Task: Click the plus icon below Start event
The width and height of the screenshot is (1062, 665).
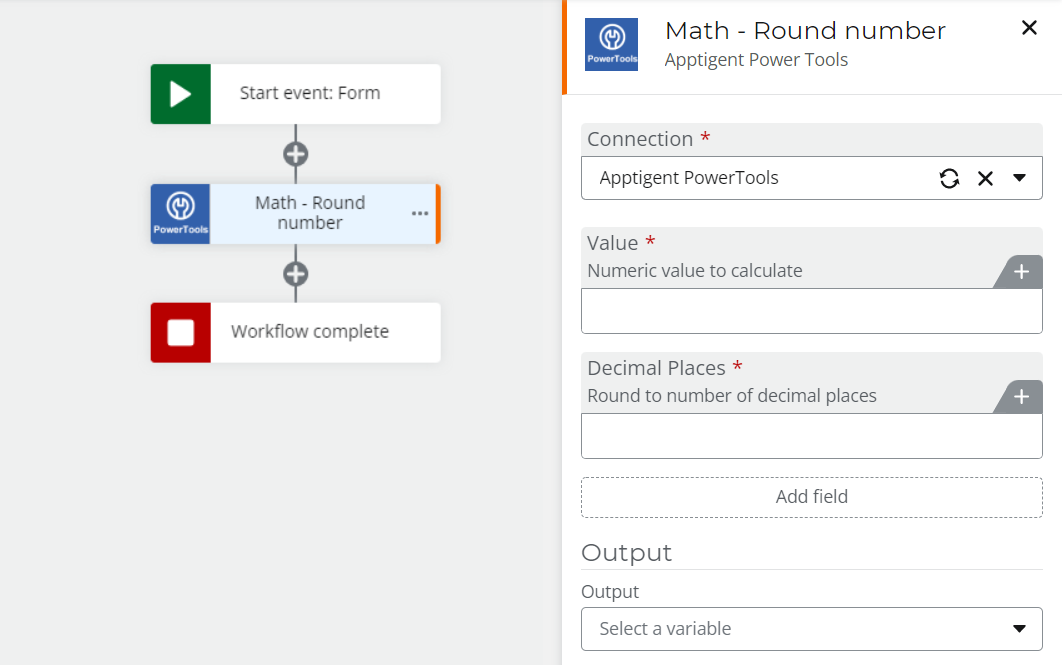Action: 294,154
